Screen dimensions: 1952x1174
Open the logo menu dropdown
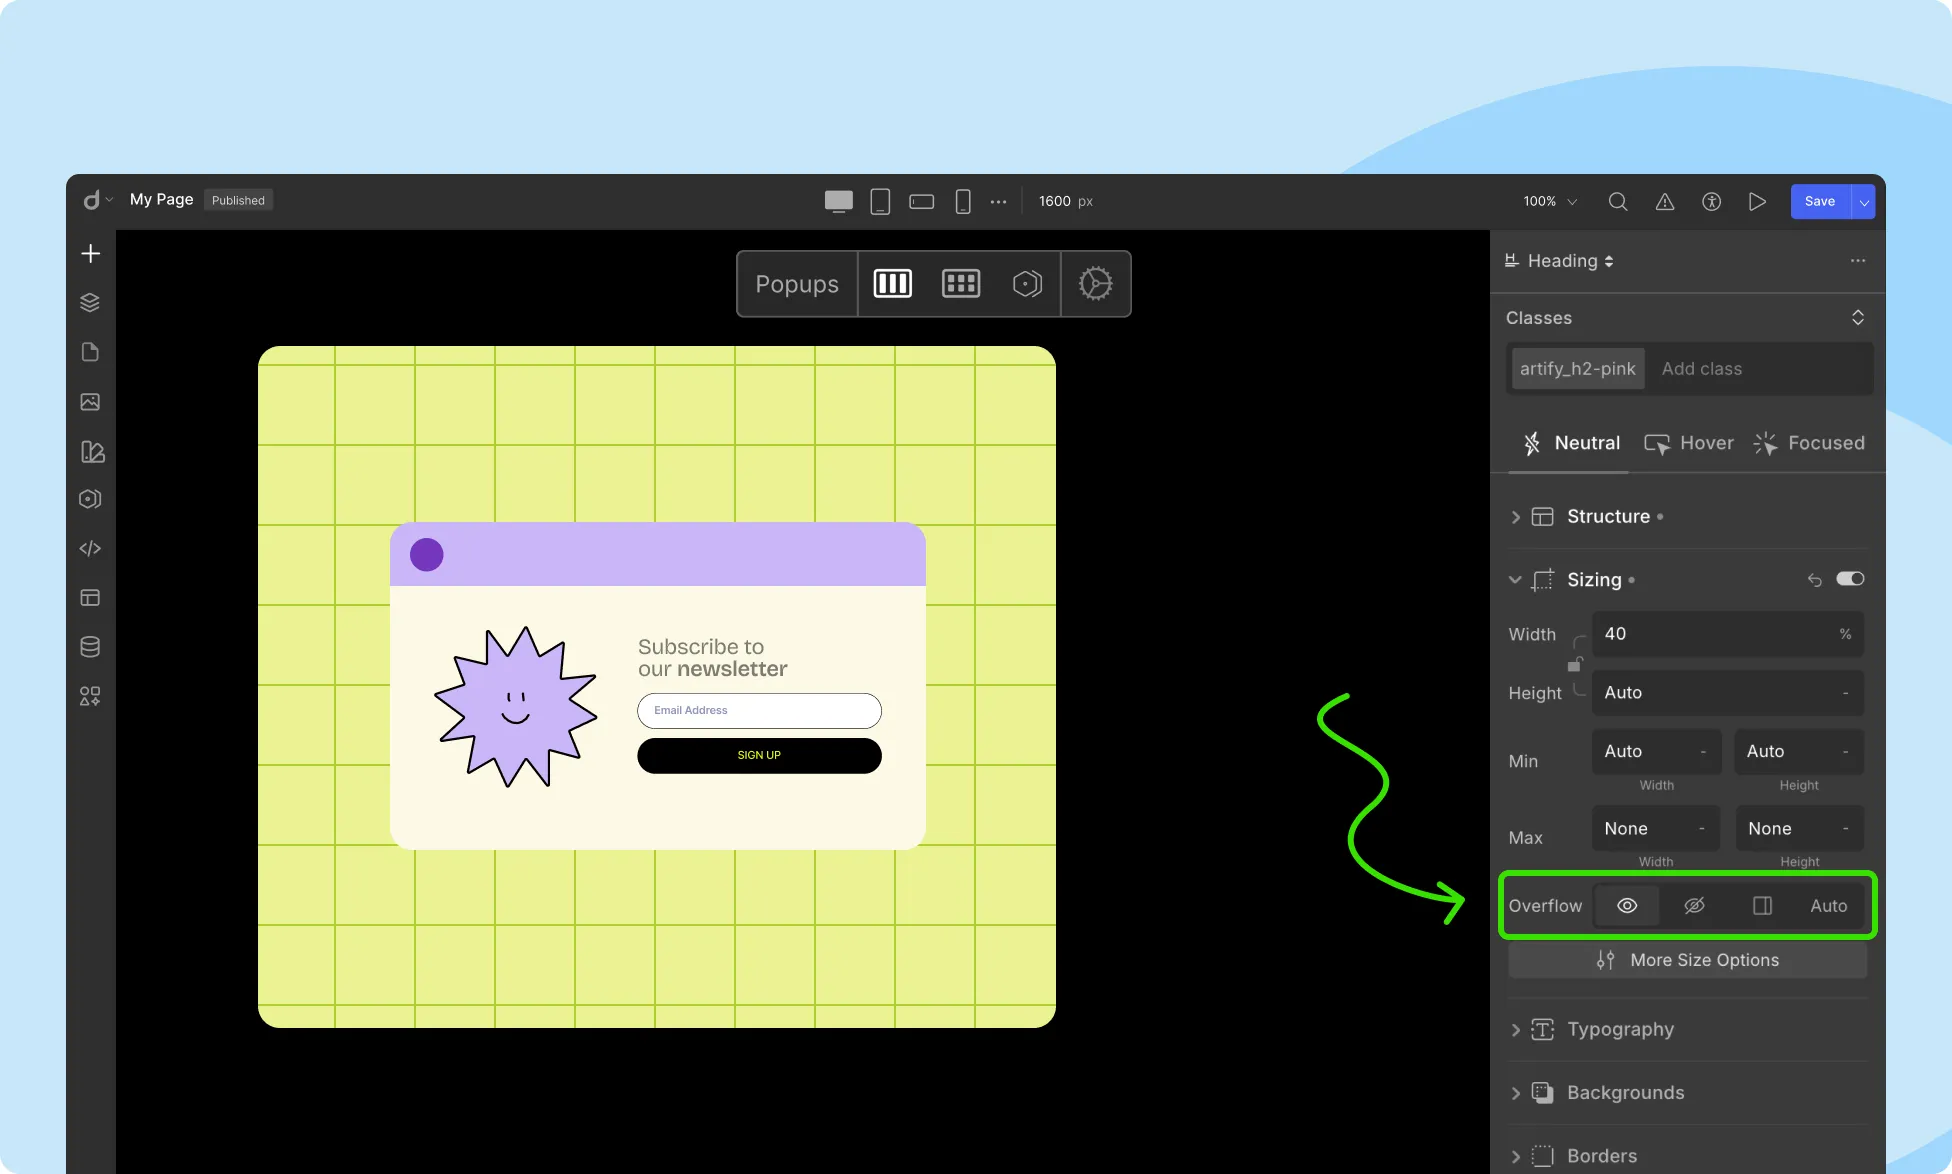click(x=97, y=200)
